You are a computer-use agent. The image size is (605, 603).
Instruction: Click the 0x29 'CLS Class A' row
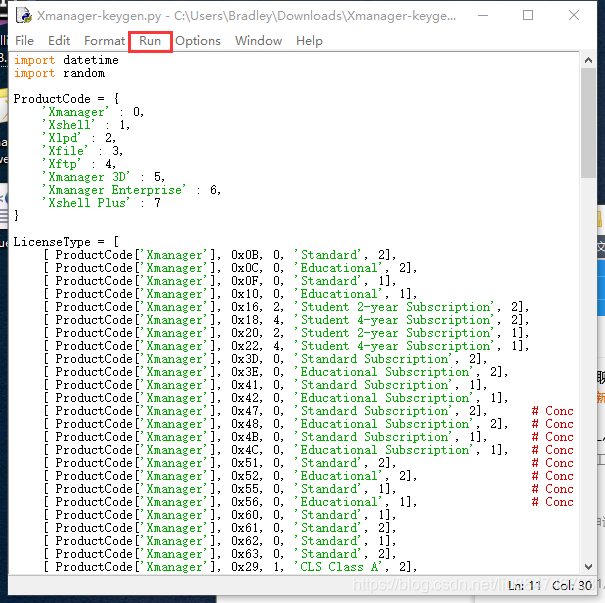(230, 567)
